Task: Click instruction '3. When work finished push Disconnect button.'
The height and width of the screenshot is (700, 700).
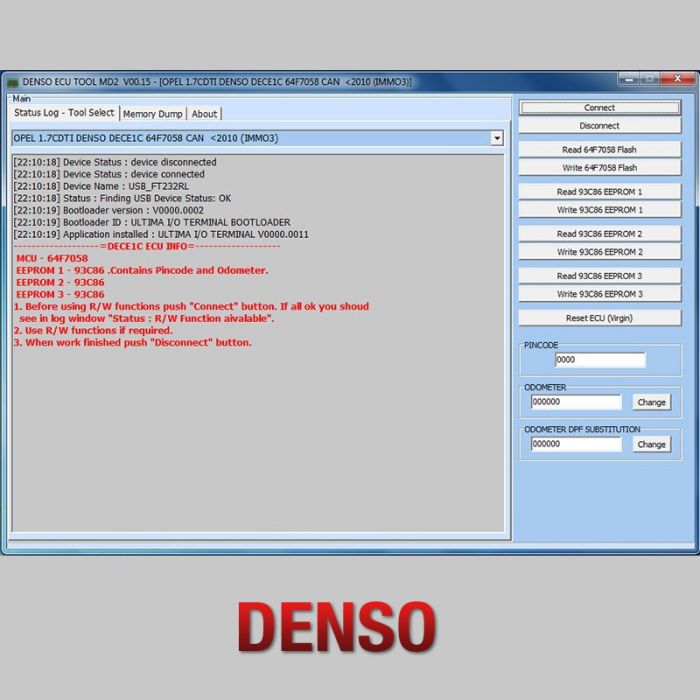Action: point(133,343)
